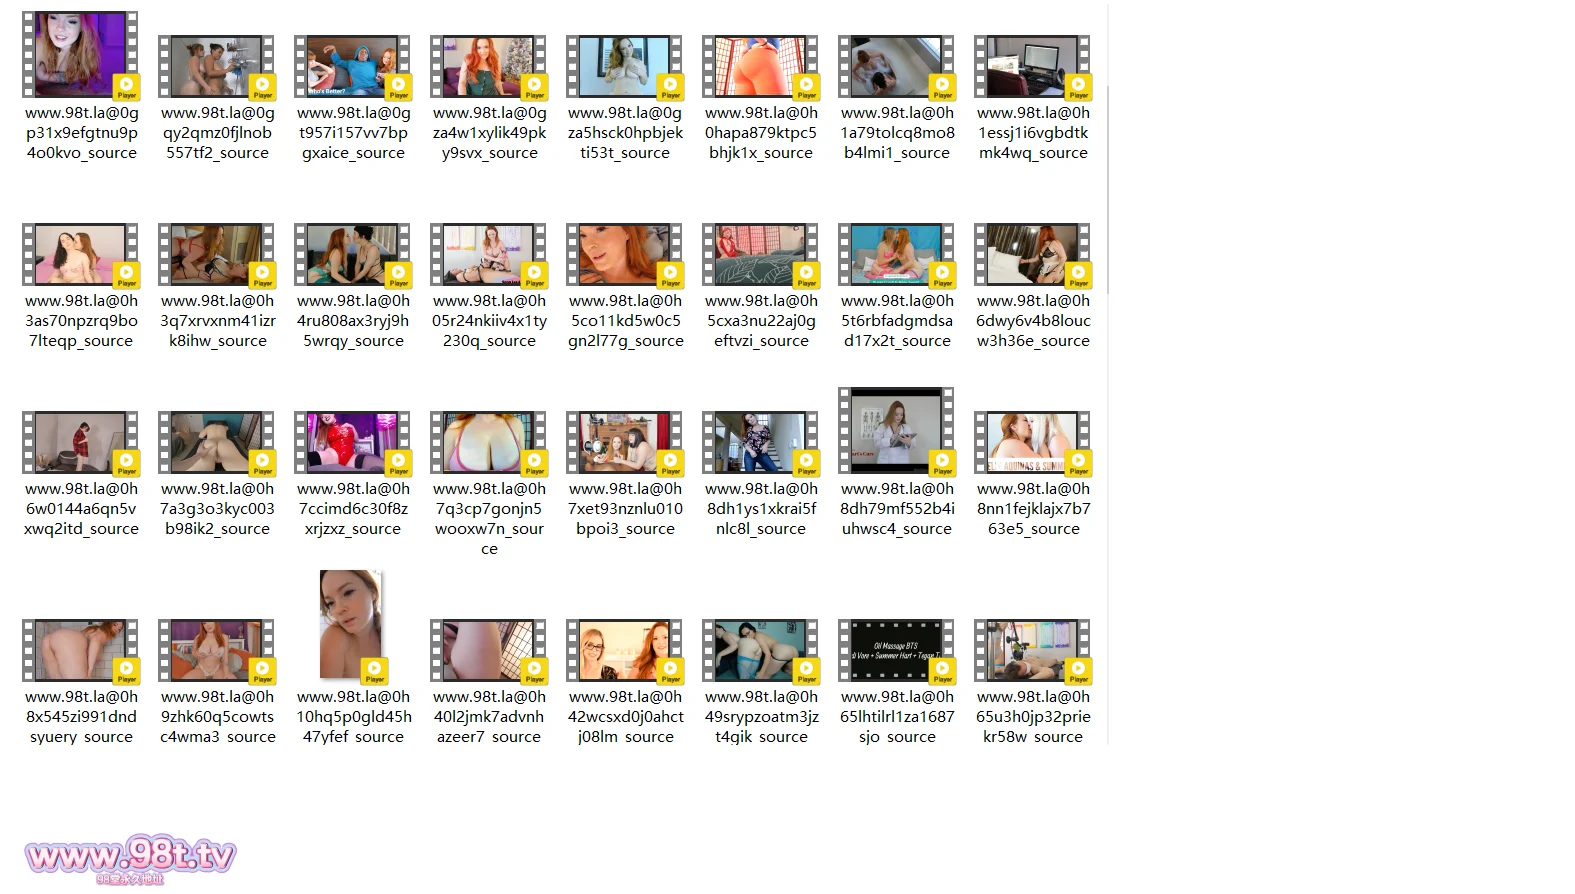Select the larger uhwsc4_source video thumbnail
The image size is (1575, 894).
tap(897, 432)
